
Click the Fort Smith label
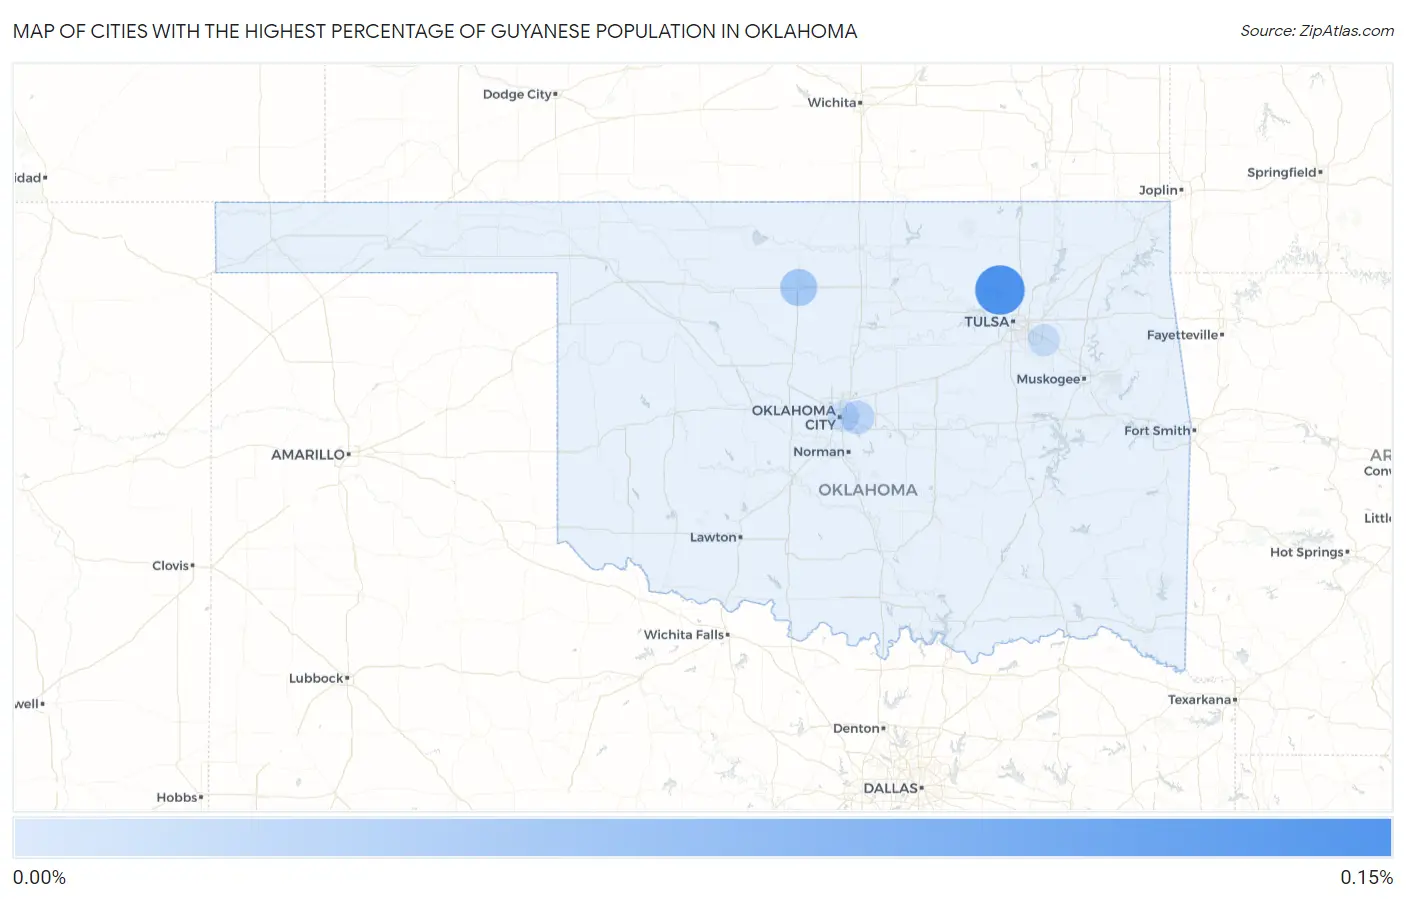pos(1157,431)
